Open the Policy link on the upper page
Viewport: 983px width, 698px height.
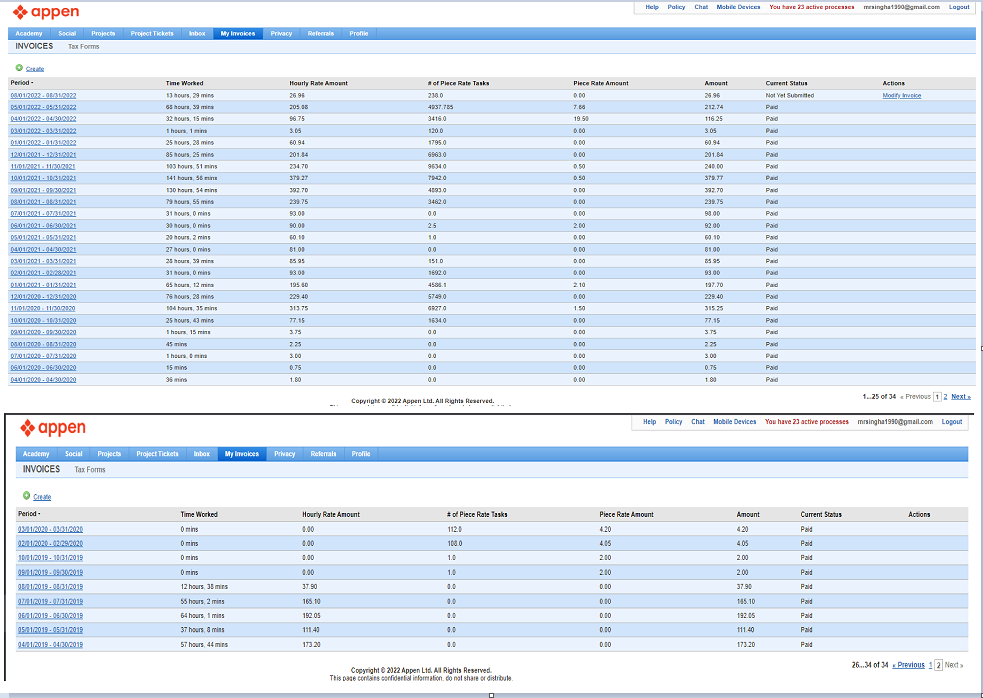tap(676, 7)
